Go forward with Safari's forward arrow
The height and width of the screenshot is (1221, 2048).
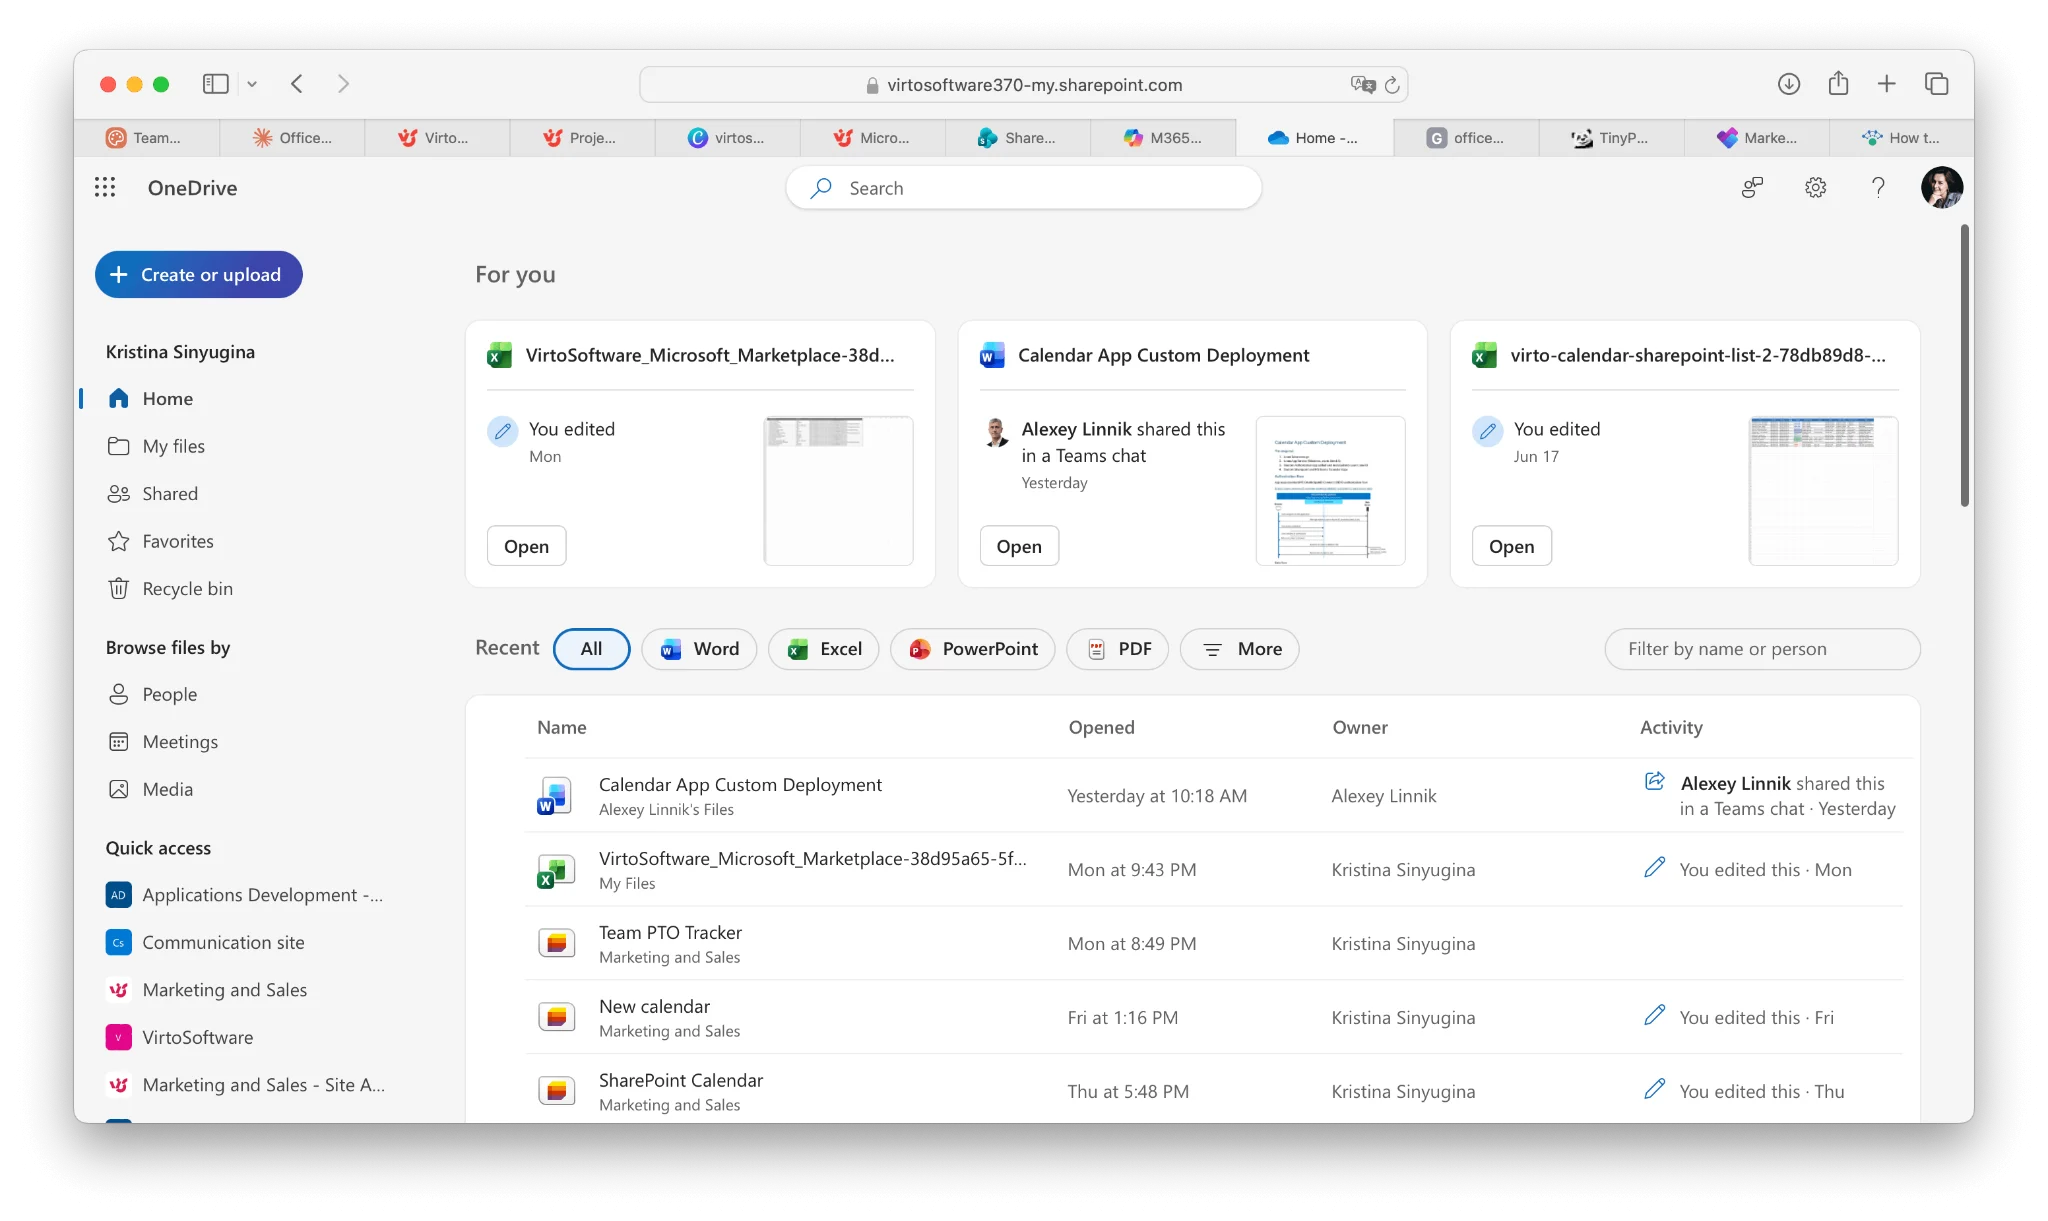[x=343, y=84]
